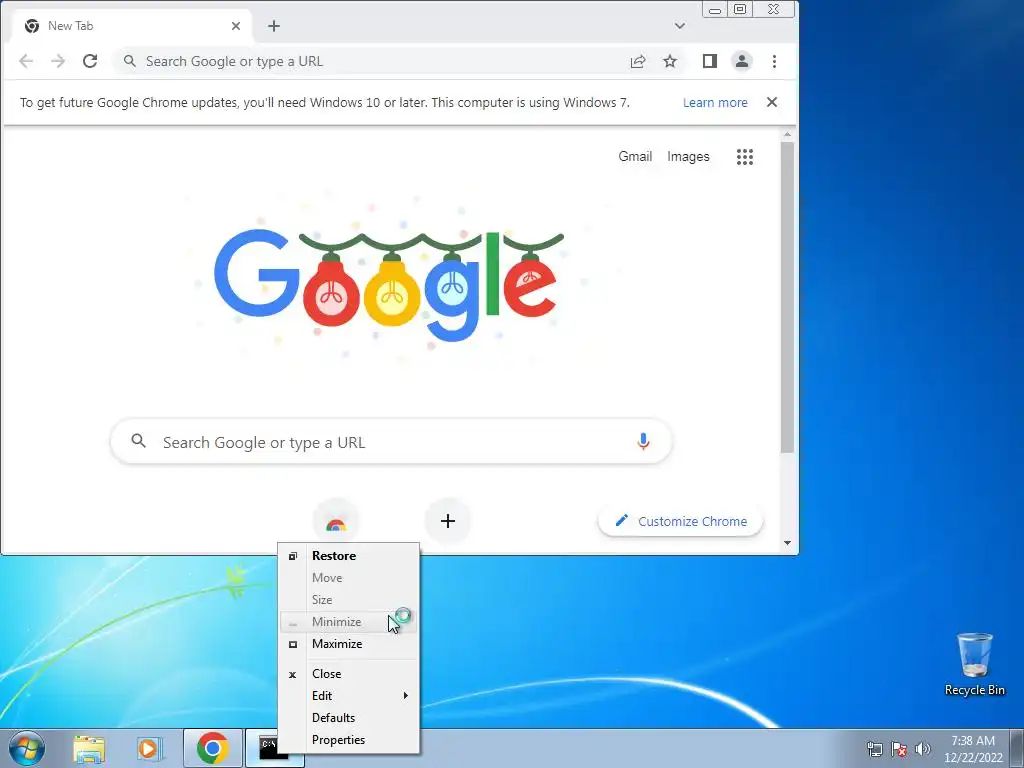Open the volume speaker icon
Image resolution: width=1024 pixels, height=768 pixels.
point(922,749)
